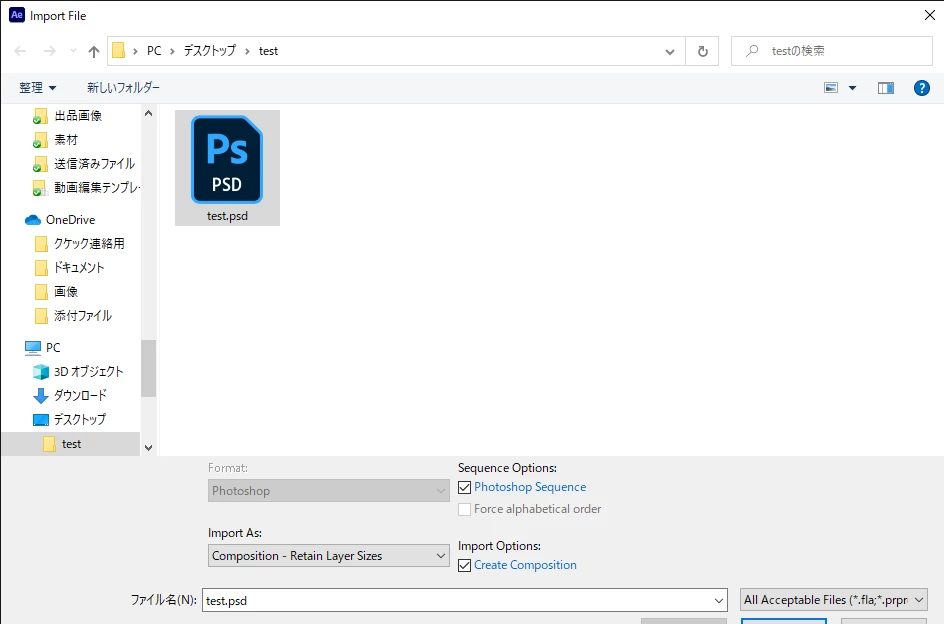Go up one folder level
The image size is (944, 624).
93,51
